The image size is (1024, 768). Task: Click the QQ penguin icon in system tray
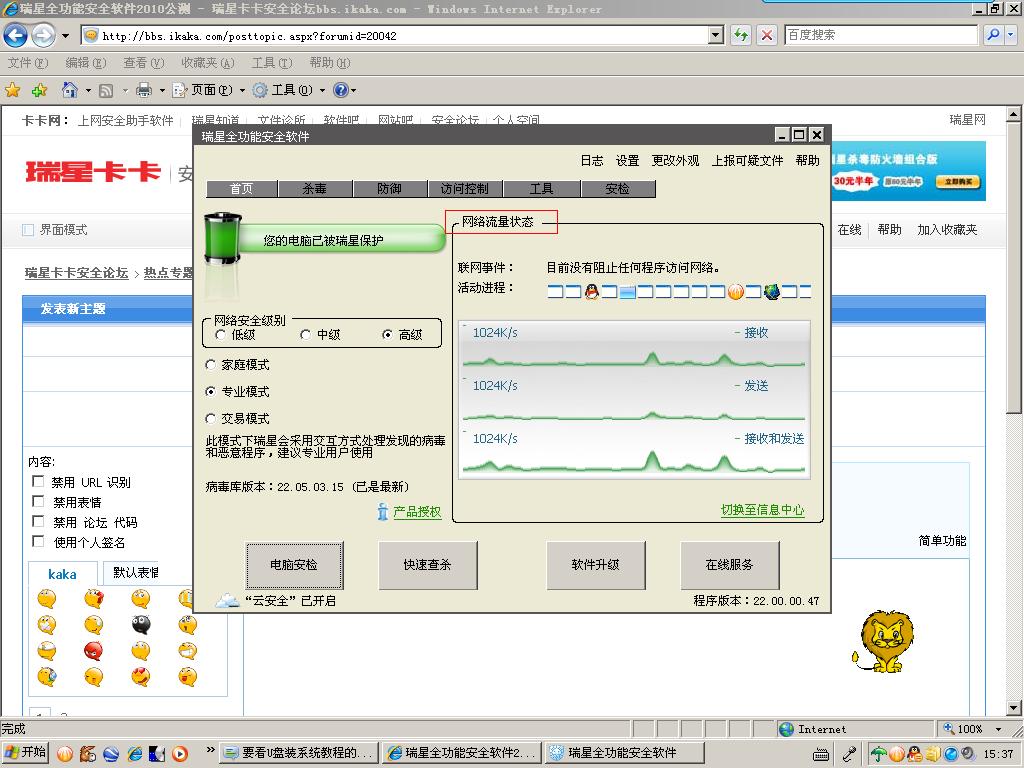914,754
